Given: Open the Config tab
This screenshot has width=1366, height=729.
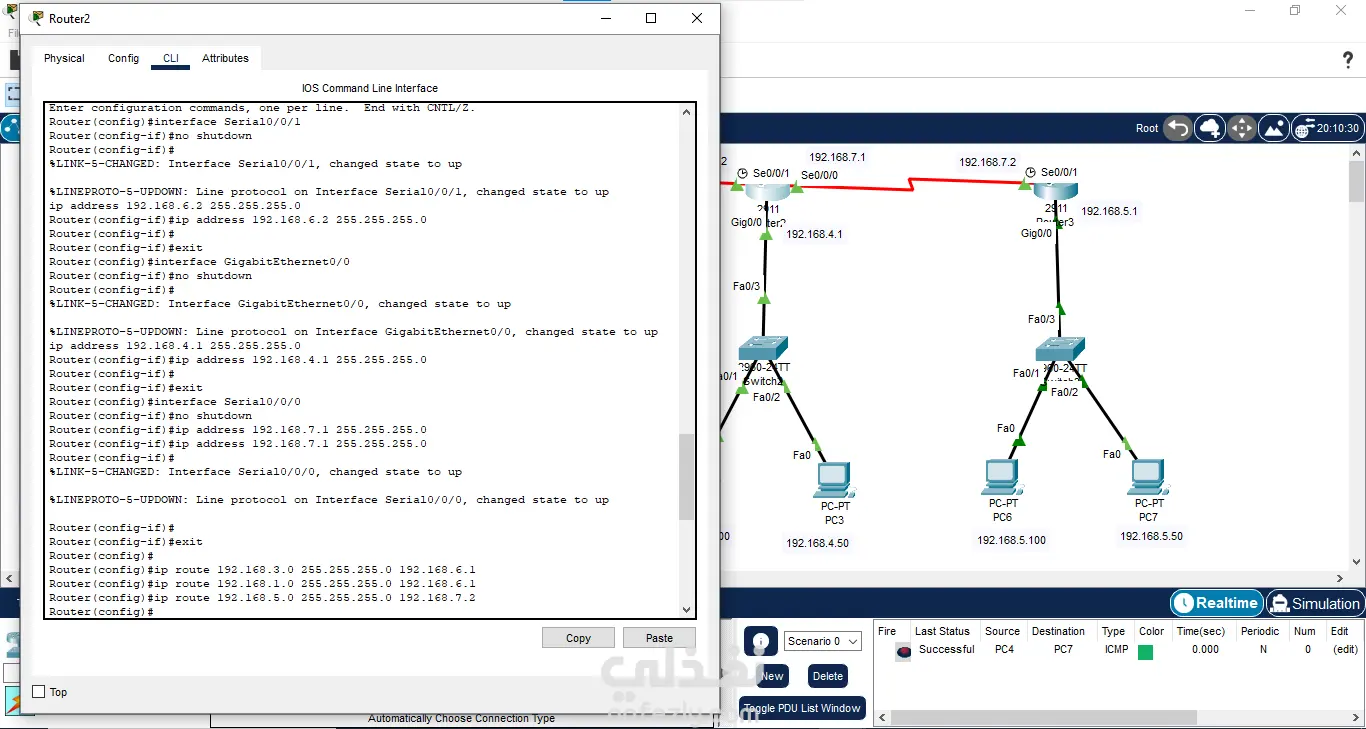Looking at the screenshot, I should (123, 58).
